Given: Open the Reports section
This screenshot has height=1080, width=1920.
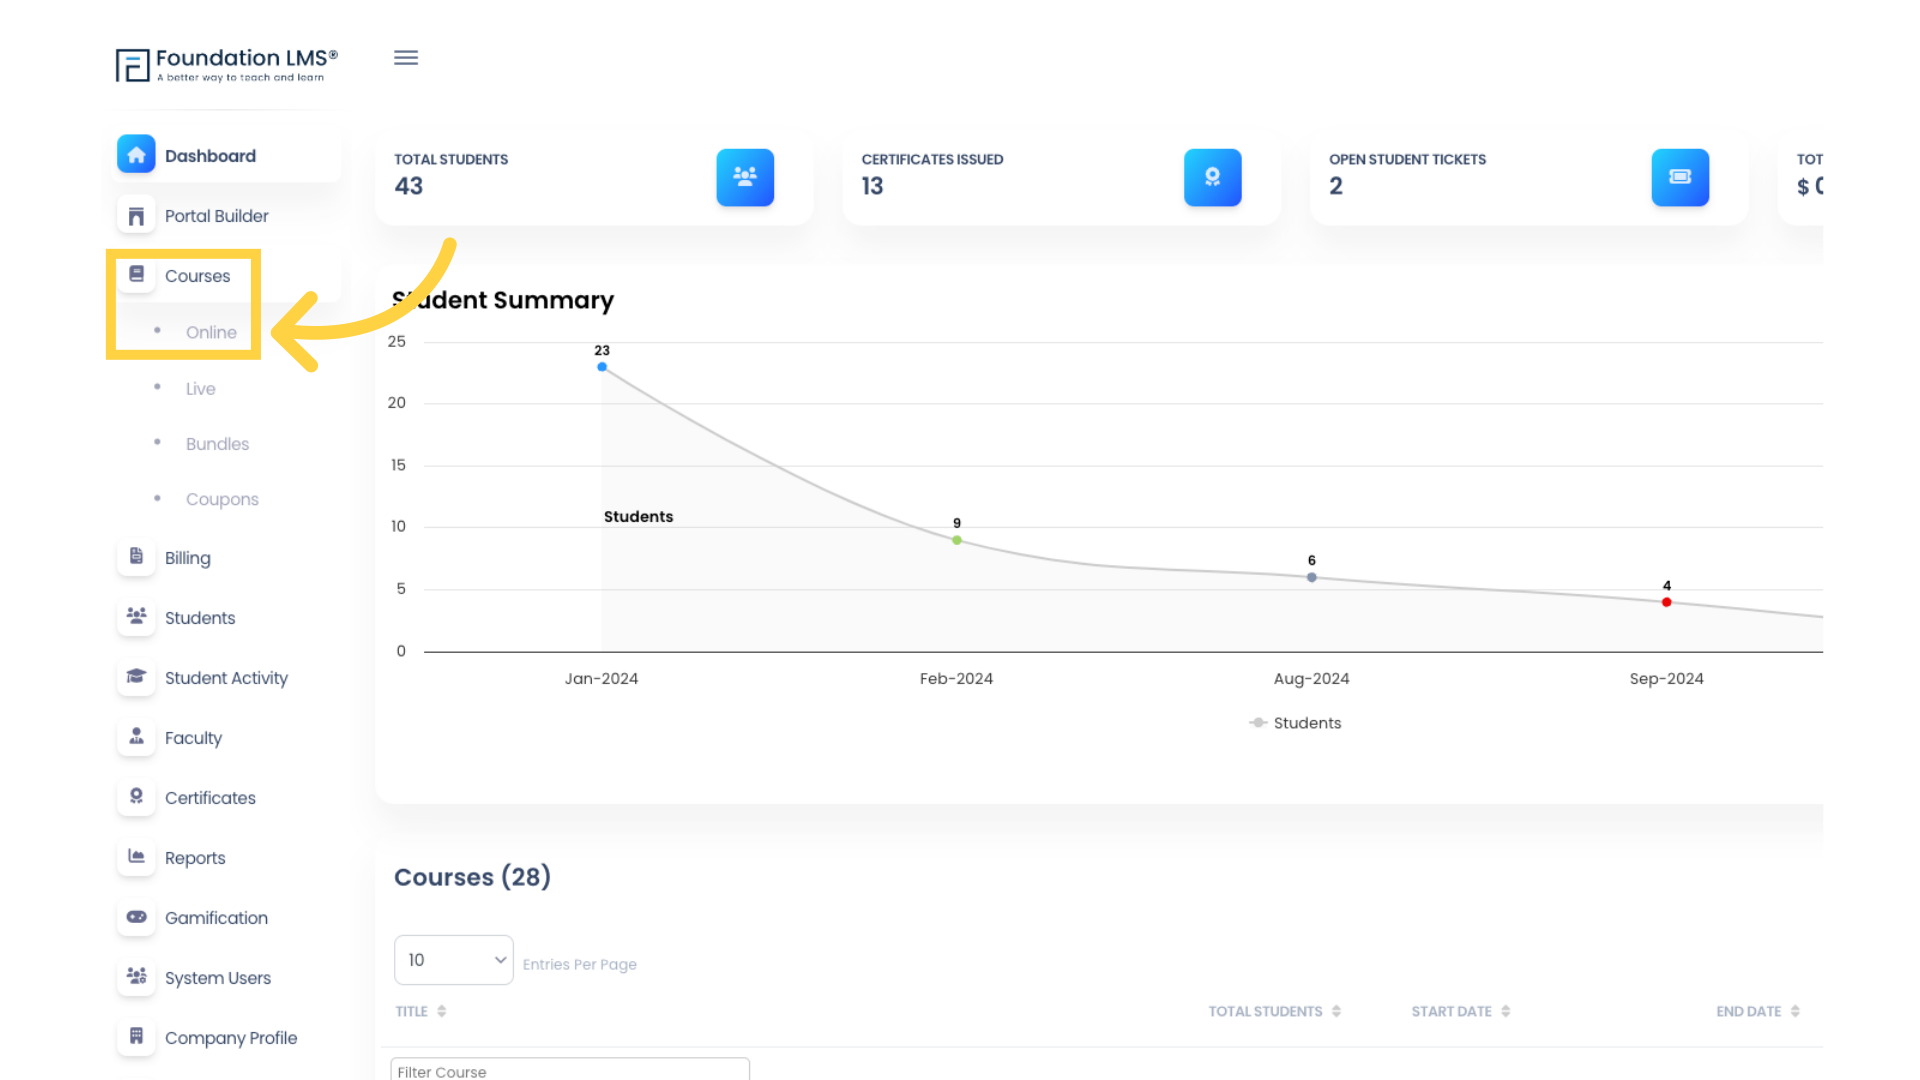Looking at the screenshot, I should (x=194, y=857).
